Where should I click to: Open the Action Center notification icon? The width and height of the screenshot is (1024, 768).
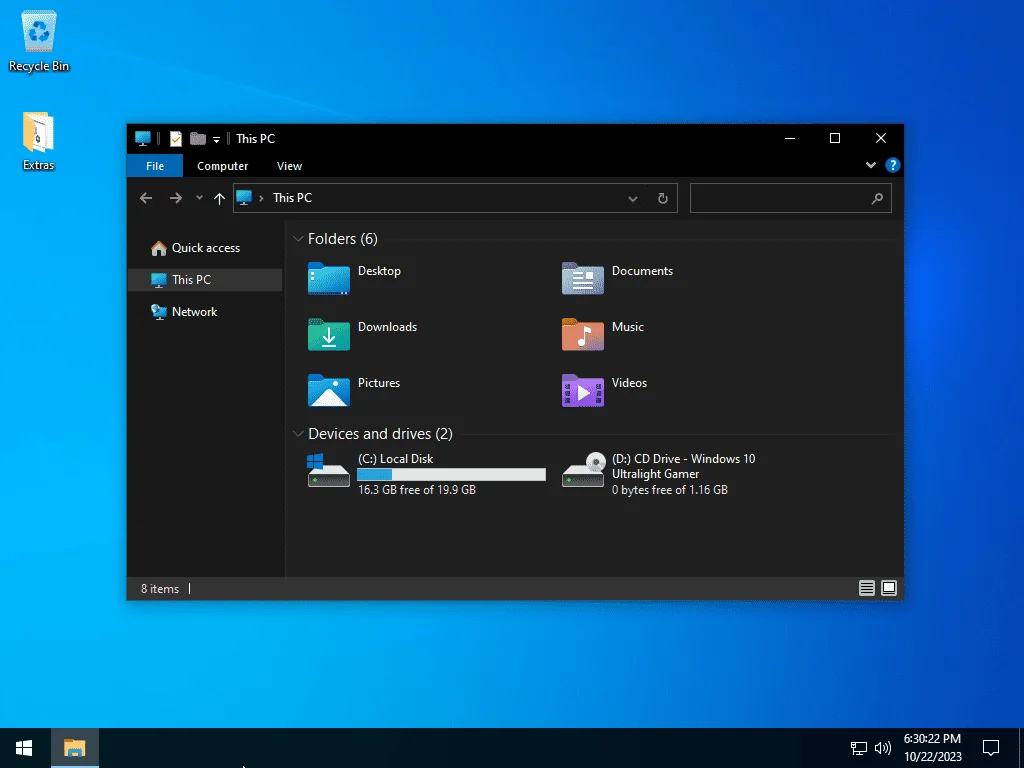991,748
